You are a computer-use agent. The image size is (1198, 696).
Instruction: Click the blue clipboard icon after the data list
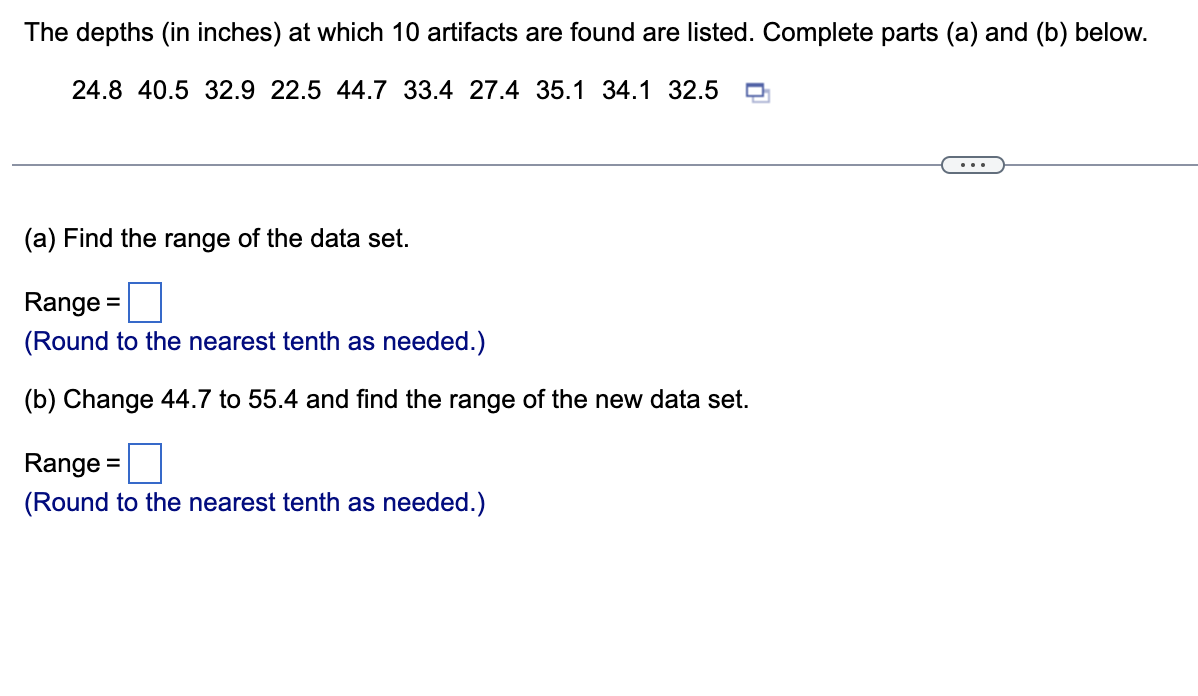(756, 92)
